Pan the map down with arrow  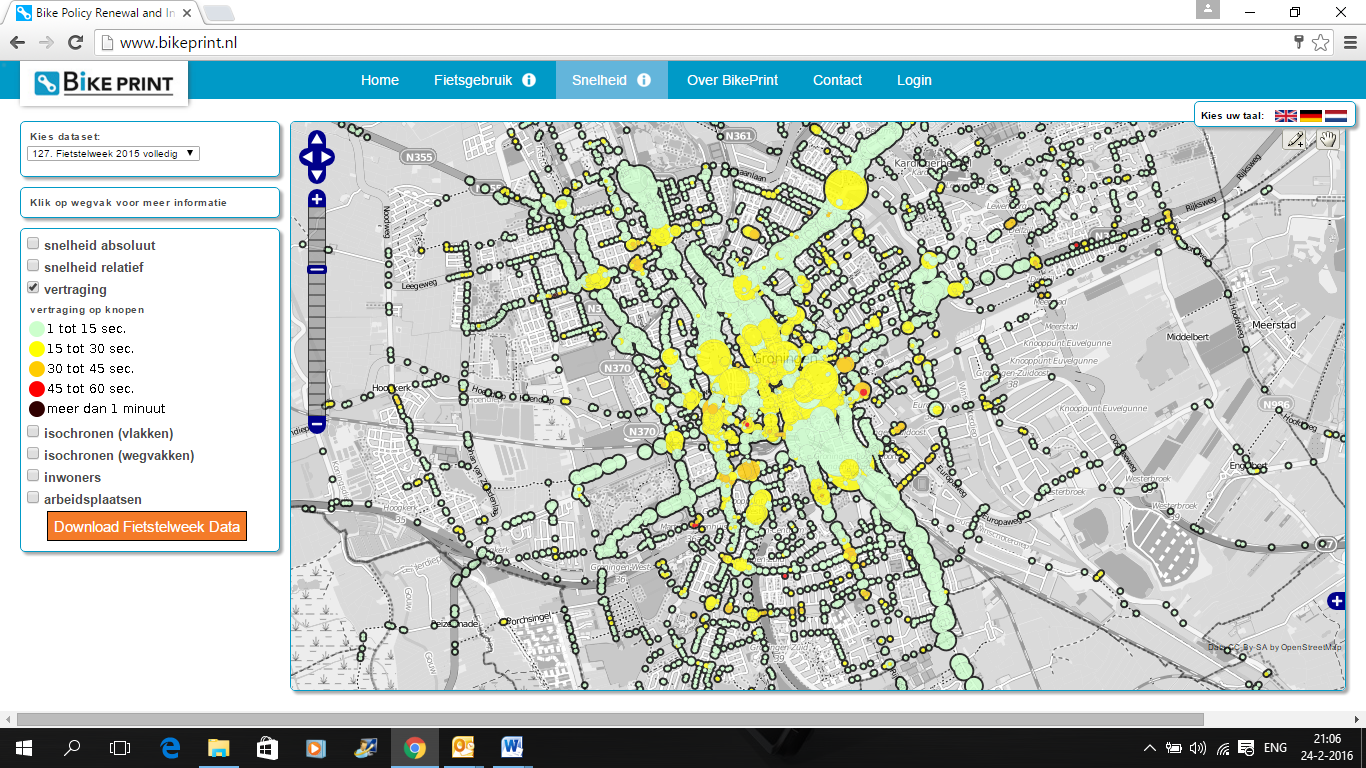(317, 176)
